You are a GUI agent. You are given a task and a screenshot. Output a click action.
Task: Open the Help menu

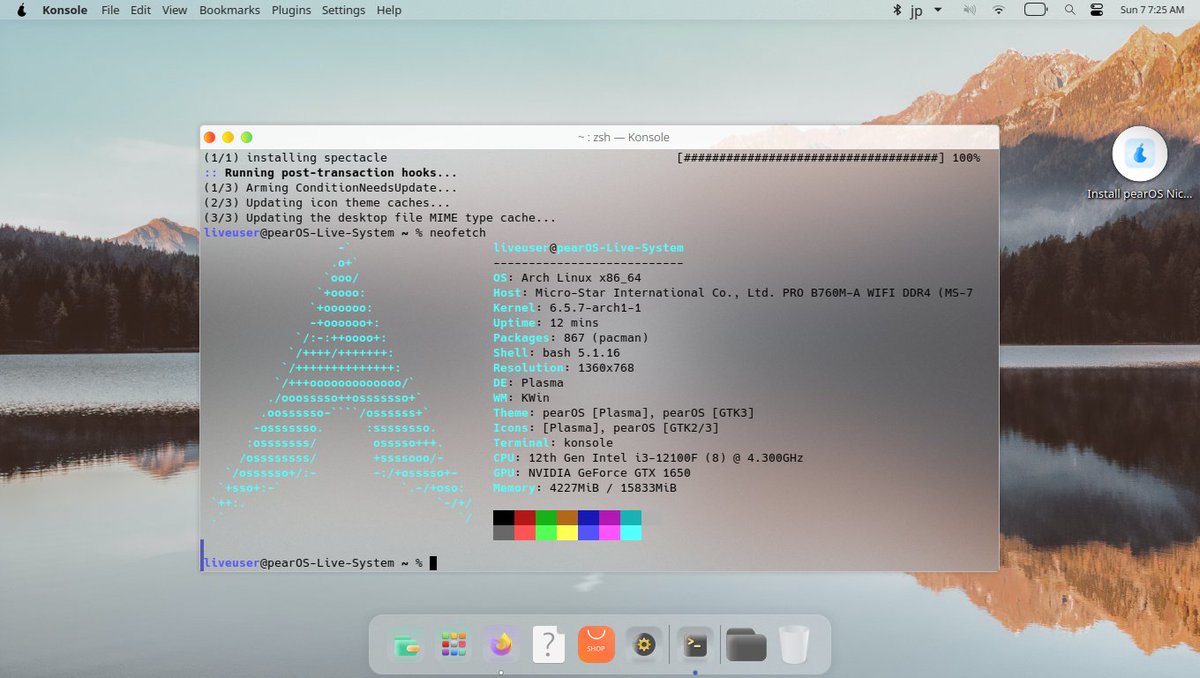[x=389, y=10]
